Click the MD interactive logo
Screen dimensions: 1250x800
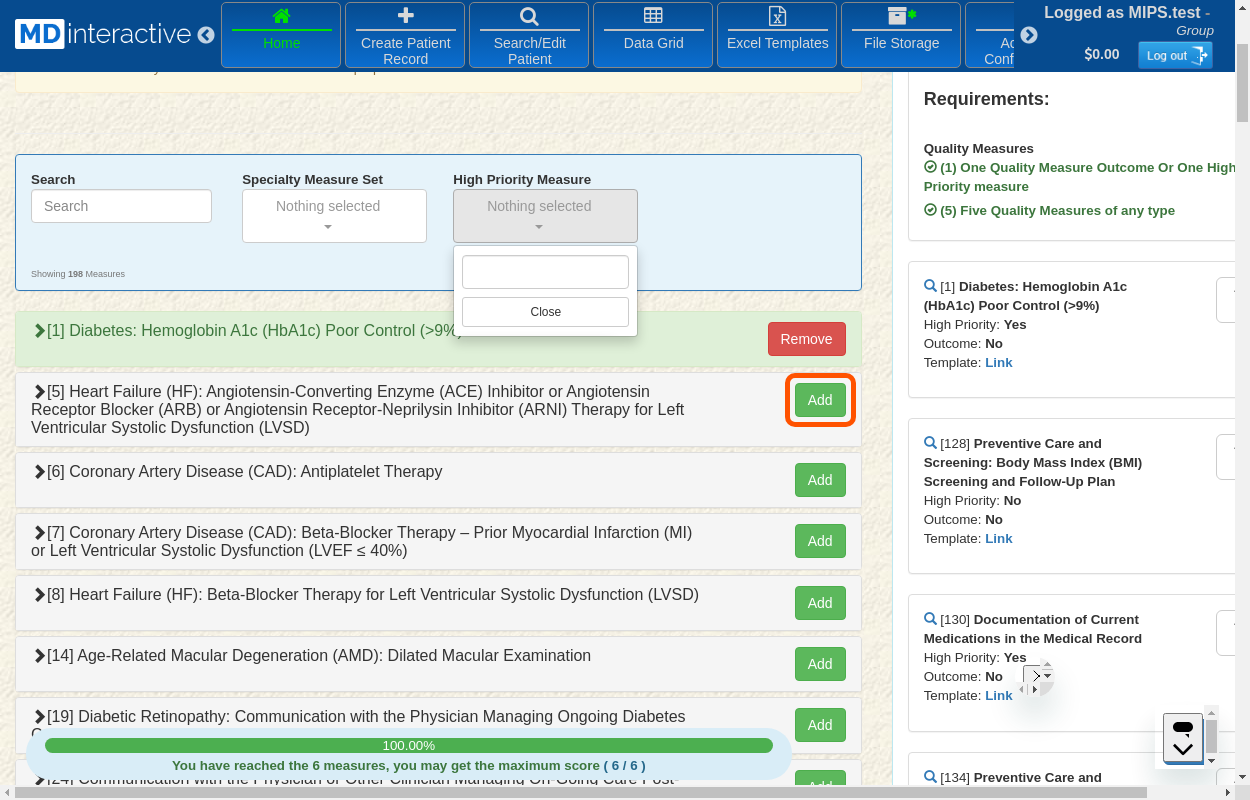point(102,34)
